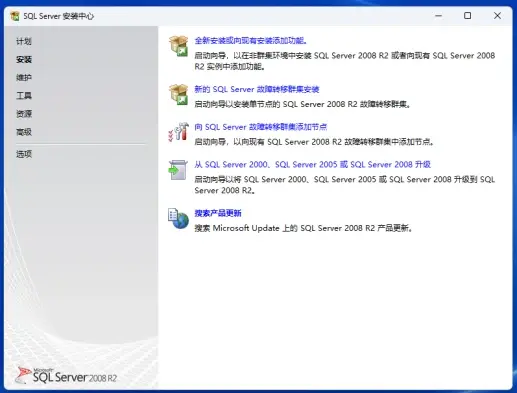517x393 pixels.
Task: Open the 全新安装或向现有安装添加功能 link
Action: (251, 41)
